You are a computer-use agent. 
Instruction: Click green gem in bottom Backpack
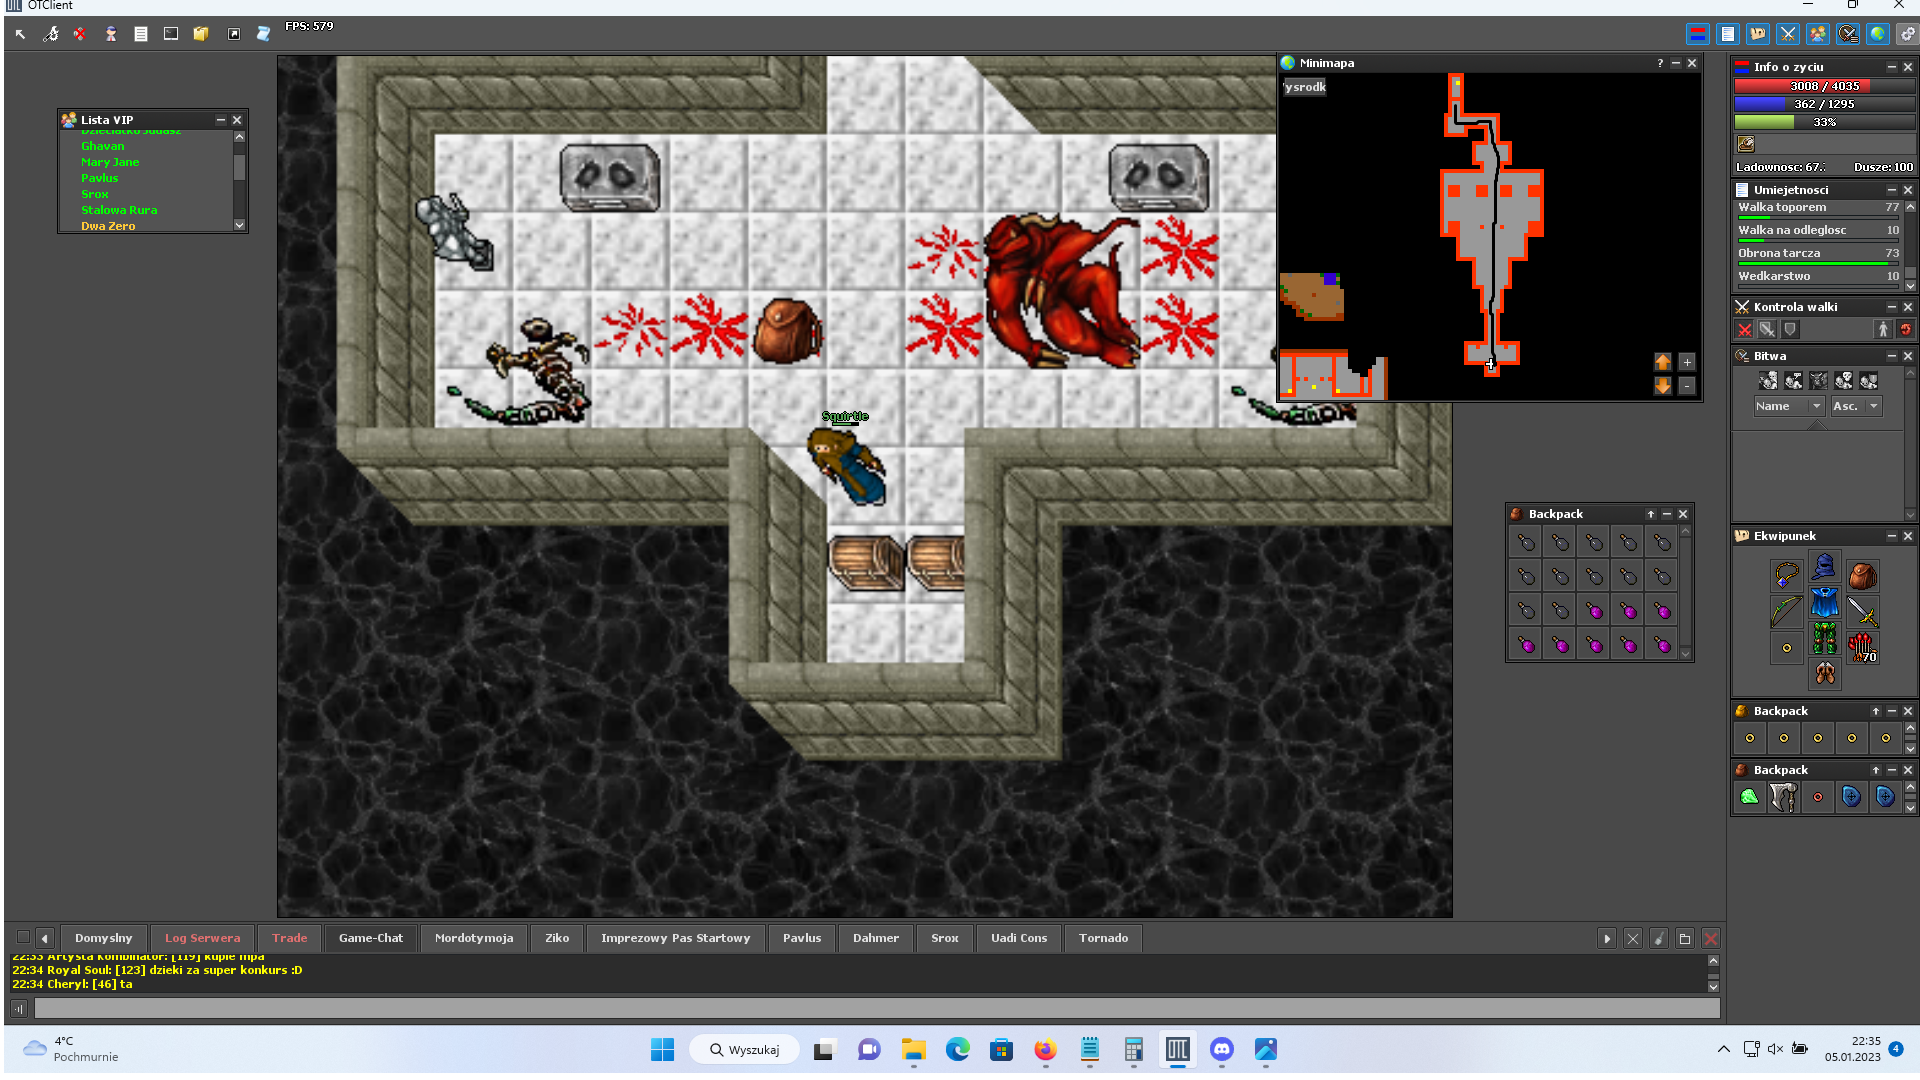(x=1750, y=797)
